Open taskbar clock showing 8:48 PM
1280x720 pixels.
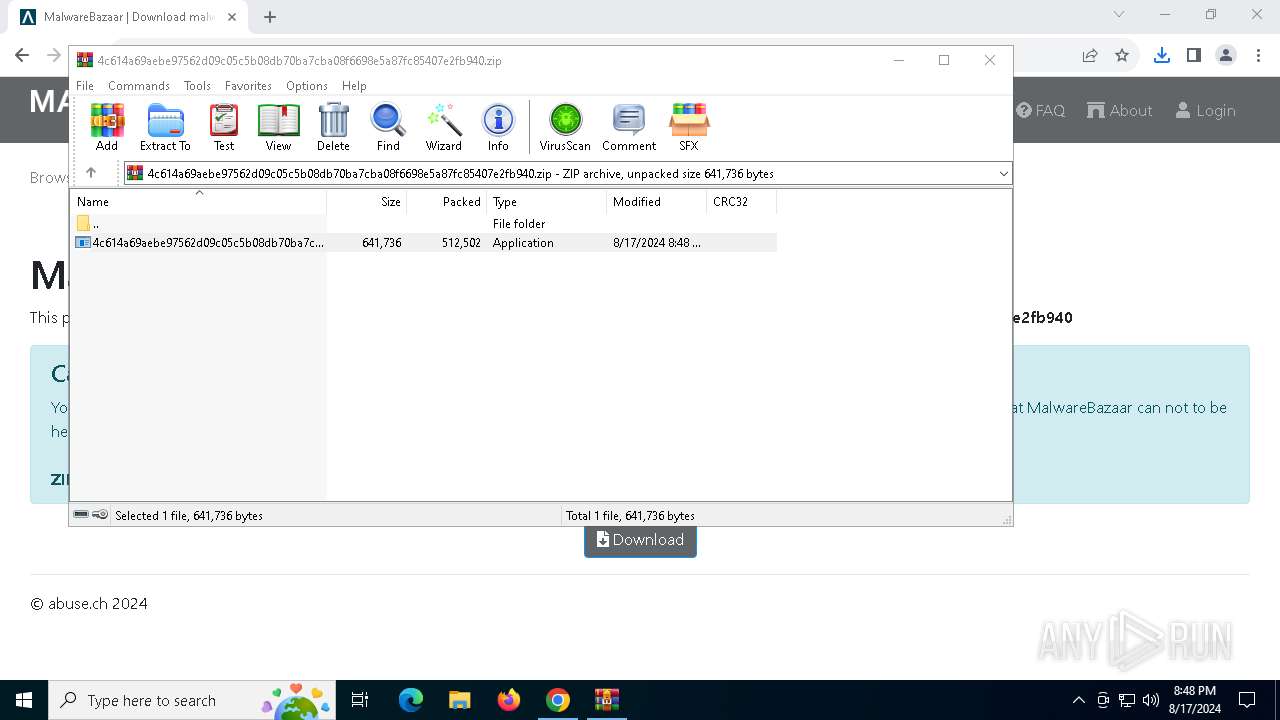click(x=1195, y=700)
